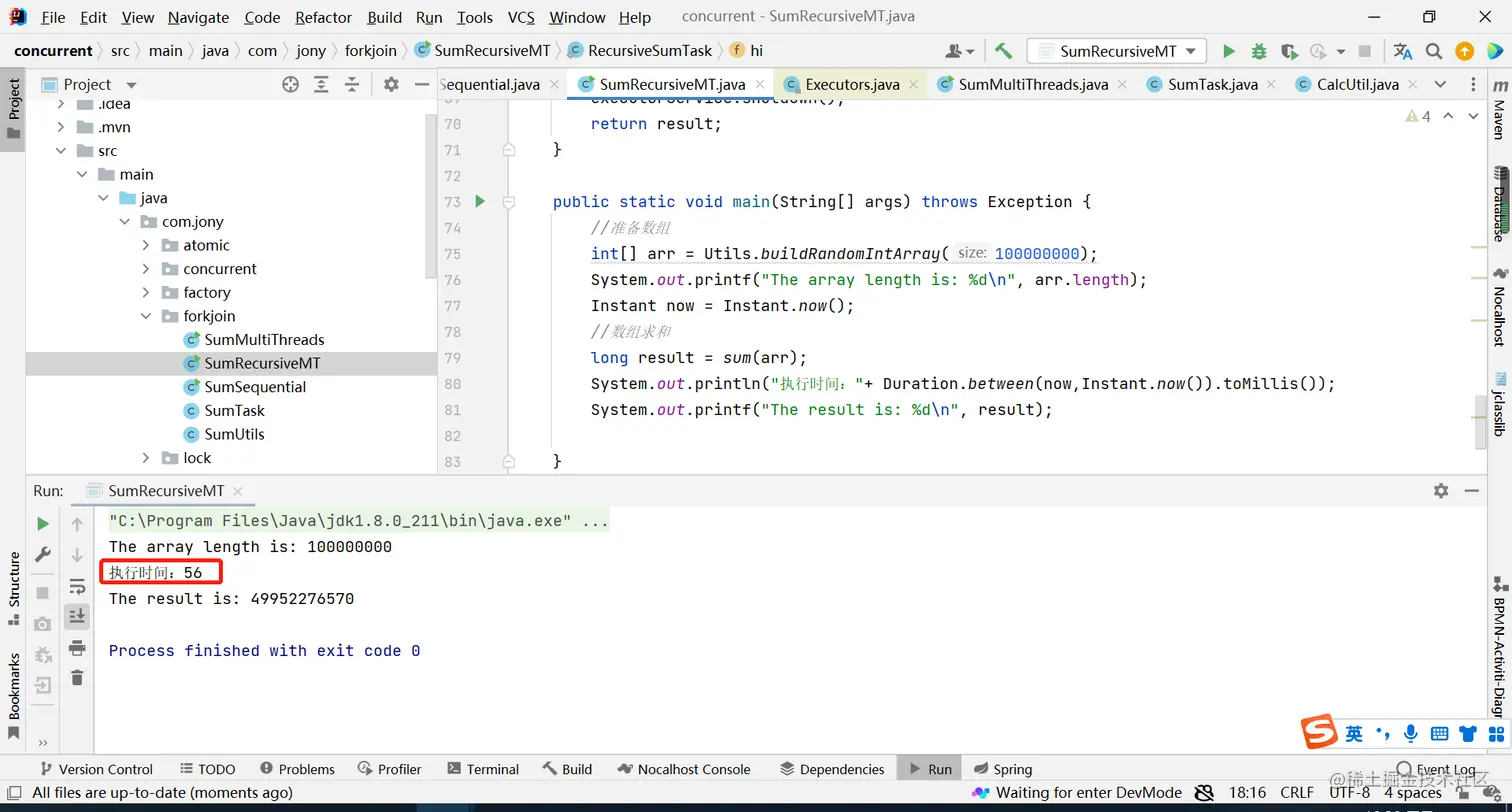Collapse the src folder in tree
The height and width of the screenshot is (812, 1512).
point(61,151)
